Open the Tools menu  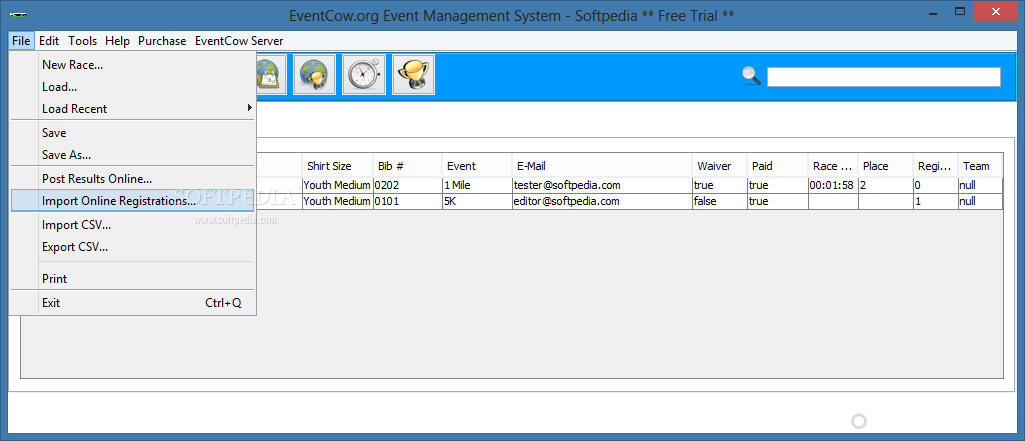82,41
